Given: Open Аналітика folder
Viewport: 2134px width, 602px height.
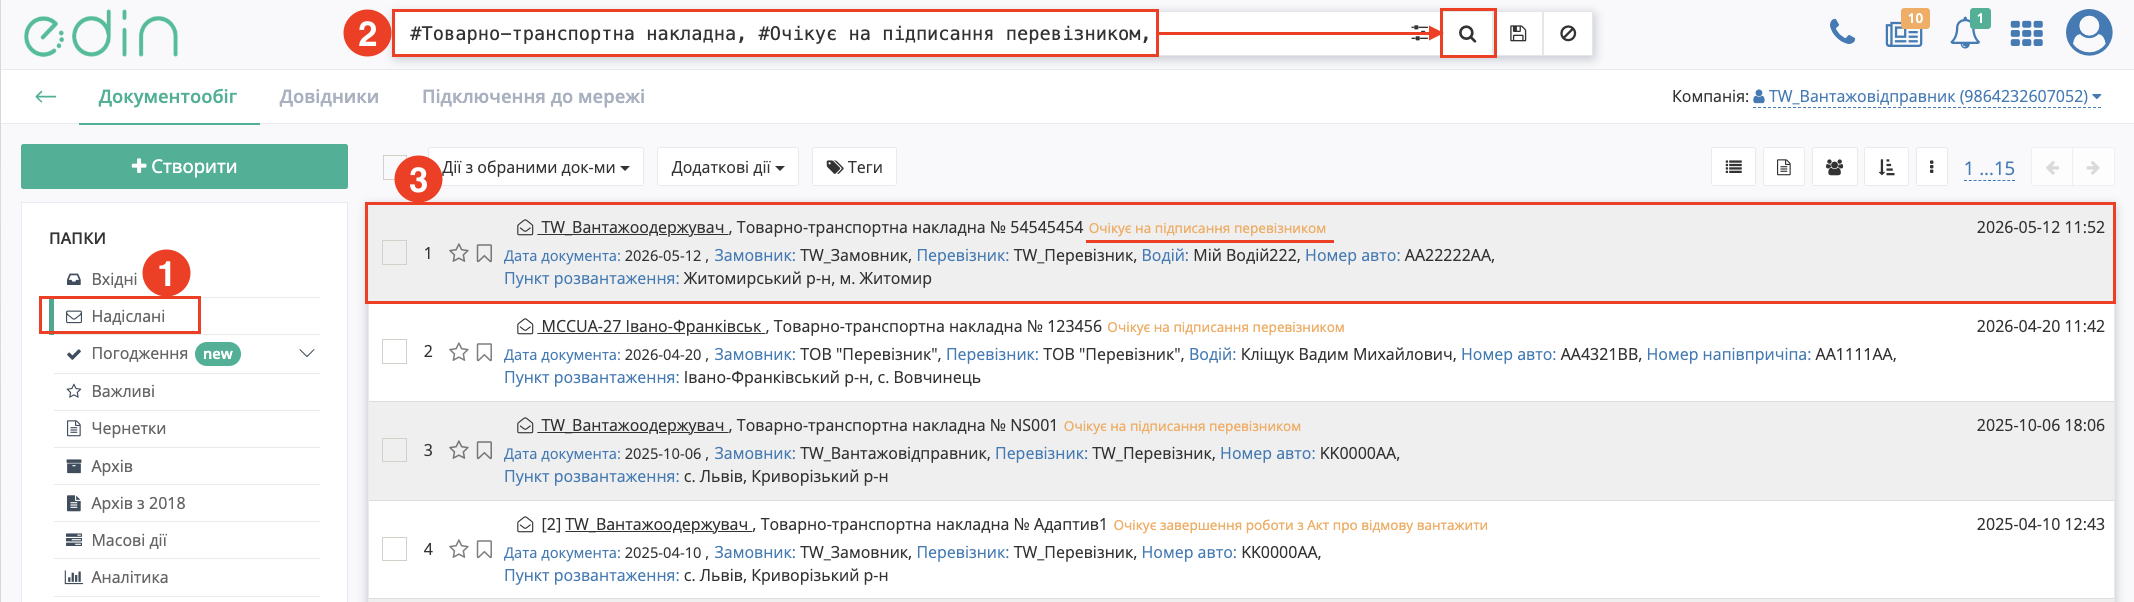Looking at the screenshot, I should coord(130,577).
